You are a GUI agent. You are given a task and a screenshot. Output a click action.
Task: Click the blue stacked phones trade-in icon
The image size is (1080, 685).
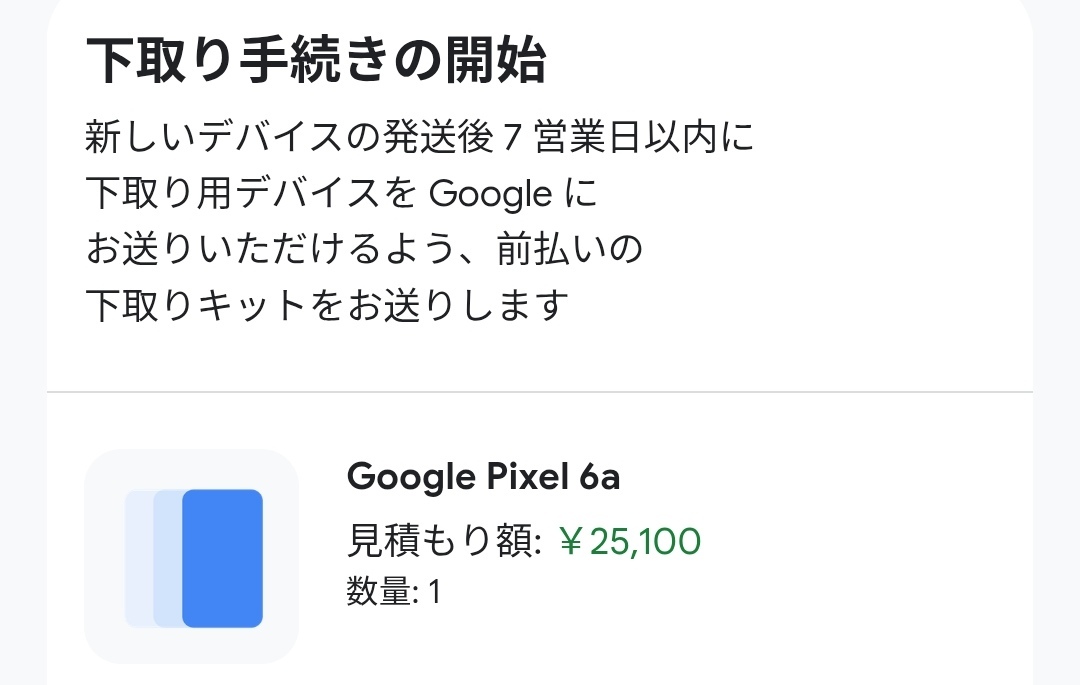[194, 558]
